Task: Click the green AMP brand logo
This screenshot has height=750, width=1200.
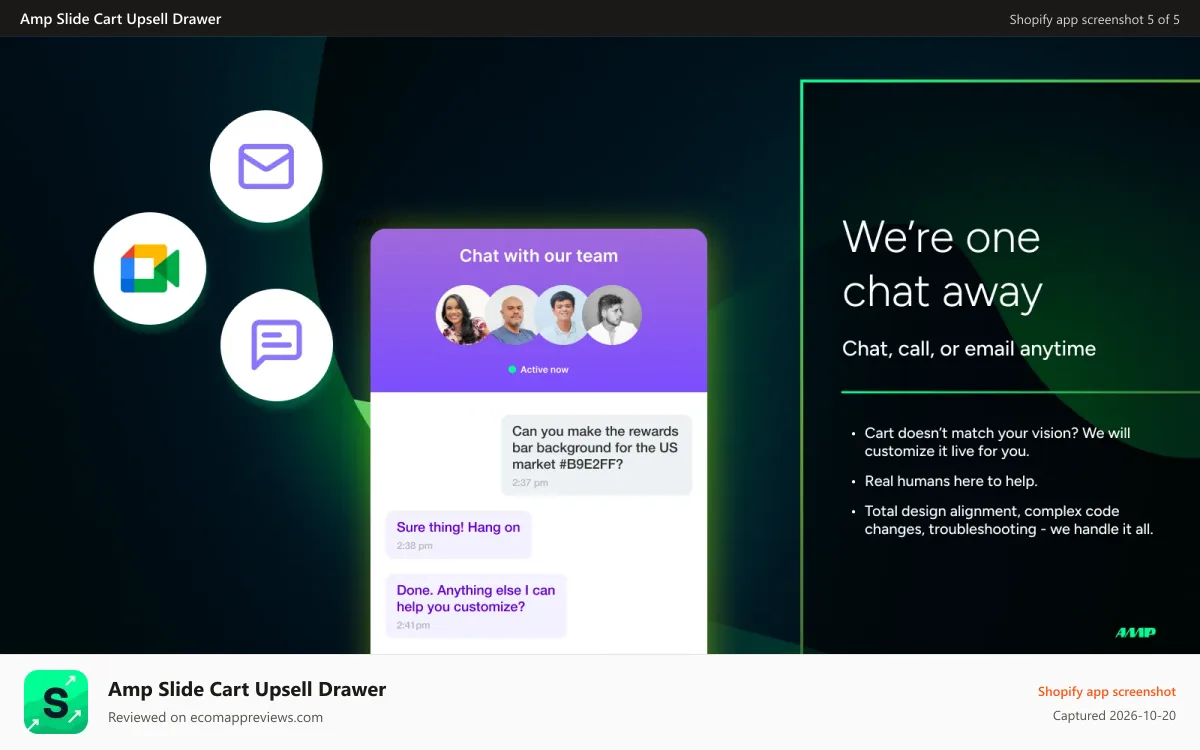Action: 1135,632
